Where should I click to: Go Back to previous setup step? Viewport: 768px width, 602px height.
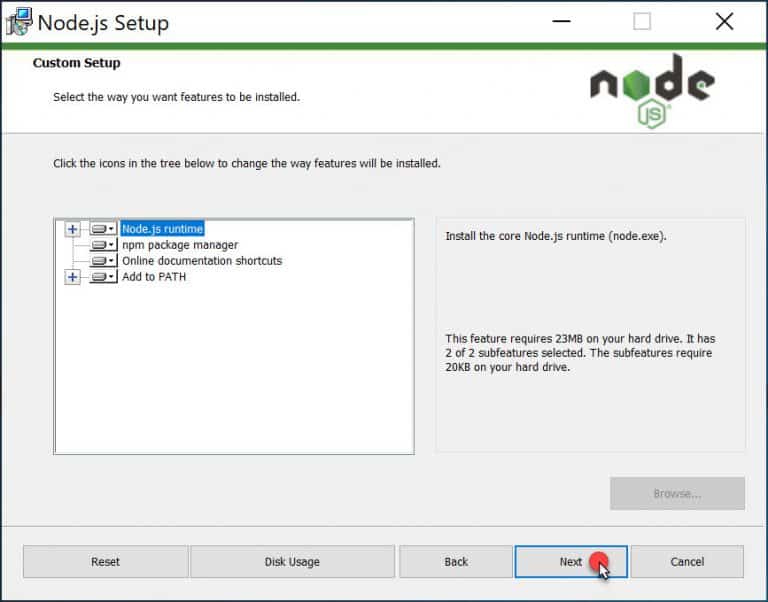pyautogui.click(x=456, y=562)
